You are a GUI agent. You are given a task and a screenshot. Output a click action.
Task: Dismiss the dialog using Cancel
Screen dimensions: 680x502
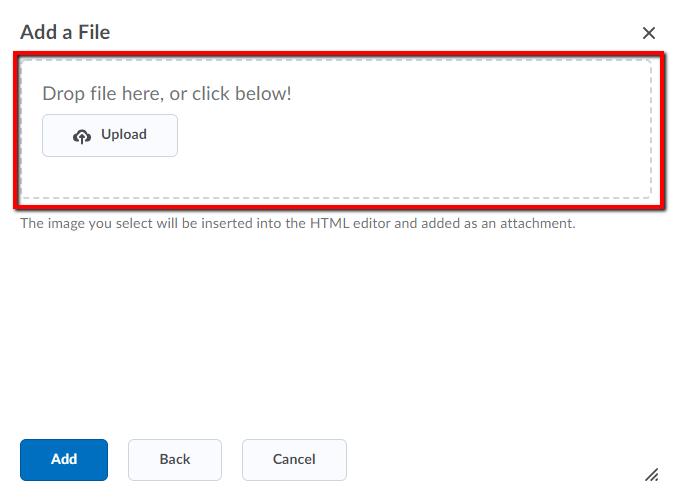pos(294,460)
